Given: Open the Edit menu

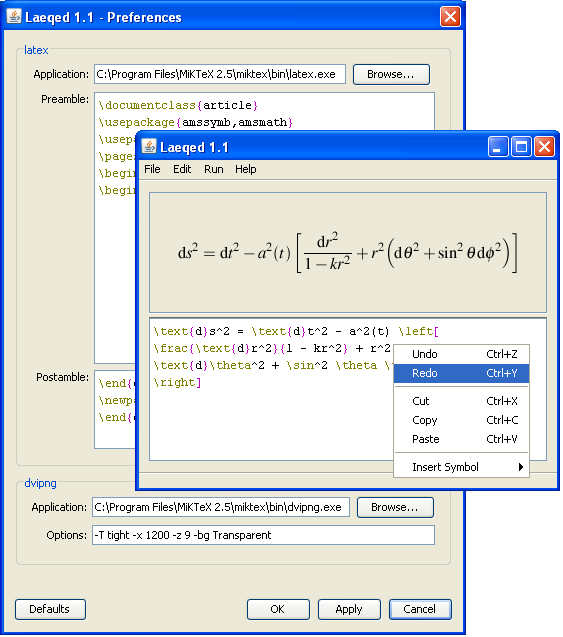Looking at the screenshot, I should click(182, 169).
